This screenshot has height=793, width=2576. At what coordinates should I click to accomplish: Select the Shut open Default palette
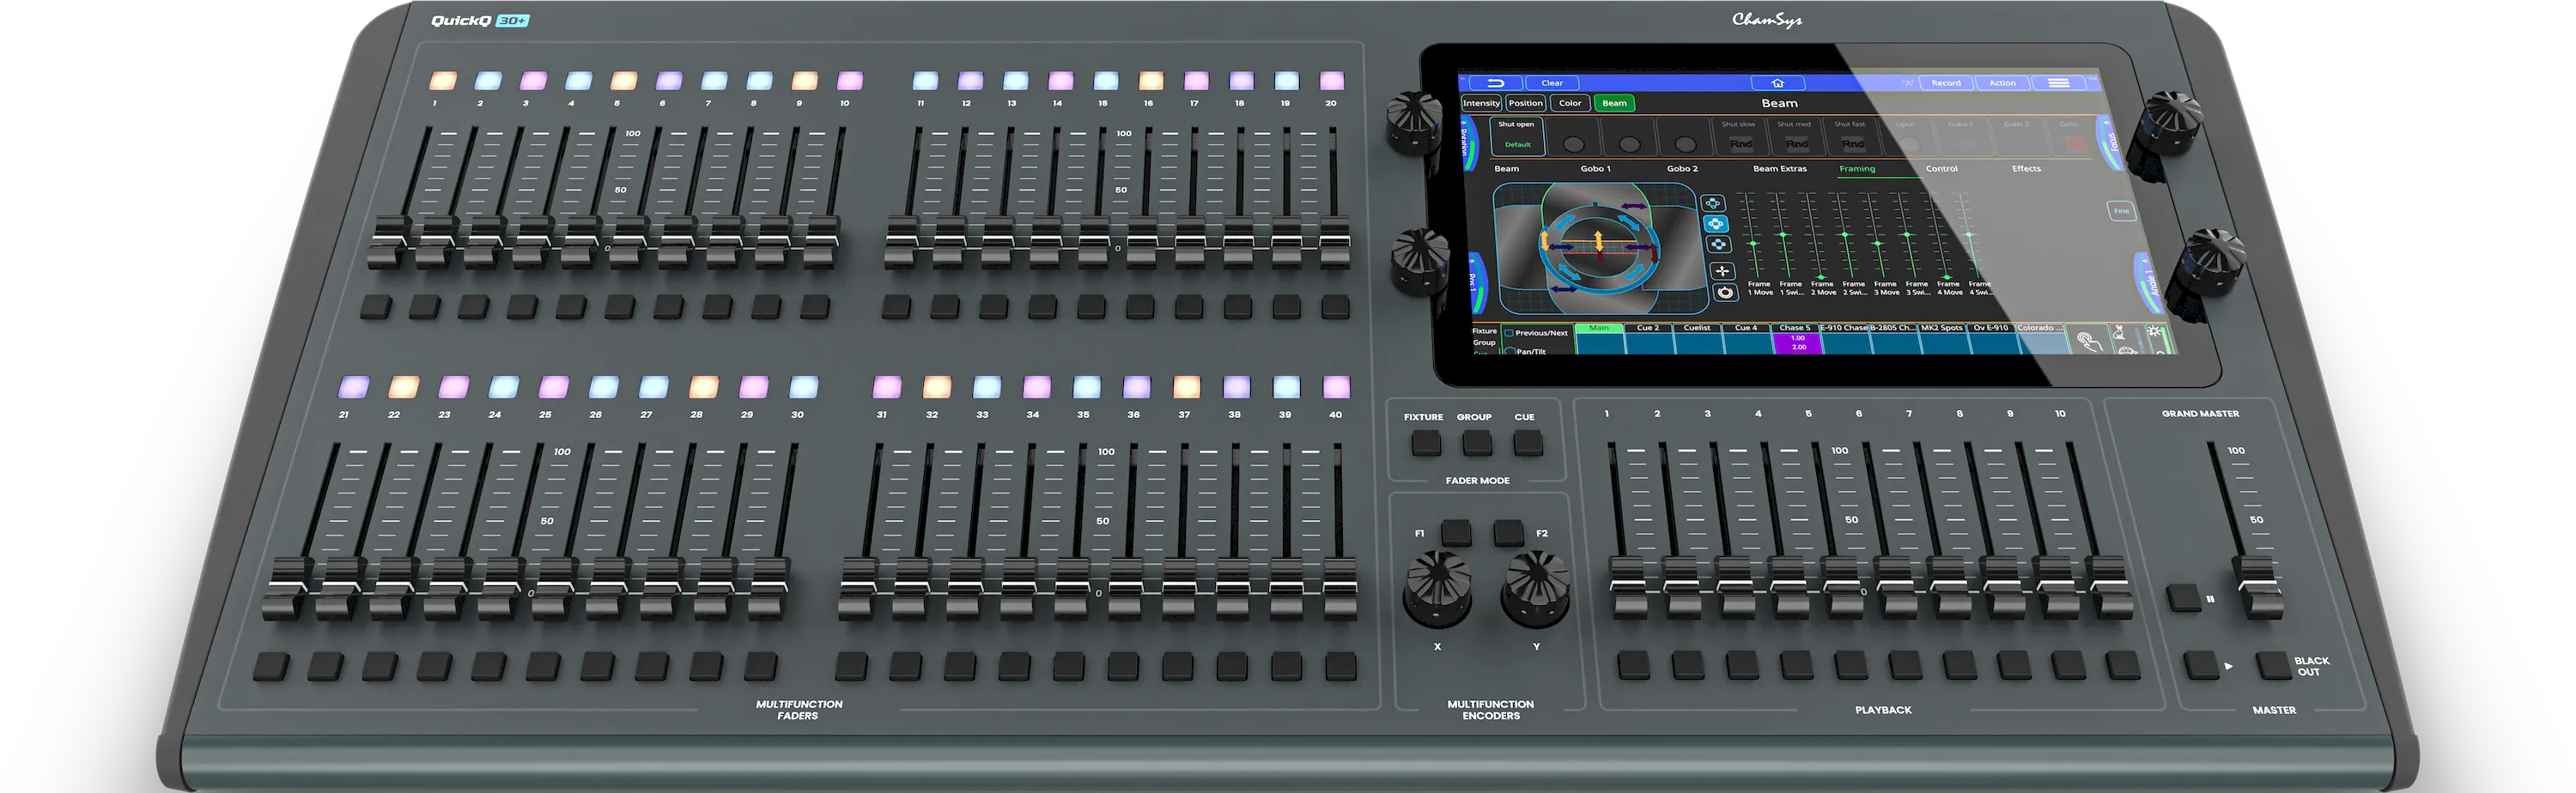[1517, 137]
